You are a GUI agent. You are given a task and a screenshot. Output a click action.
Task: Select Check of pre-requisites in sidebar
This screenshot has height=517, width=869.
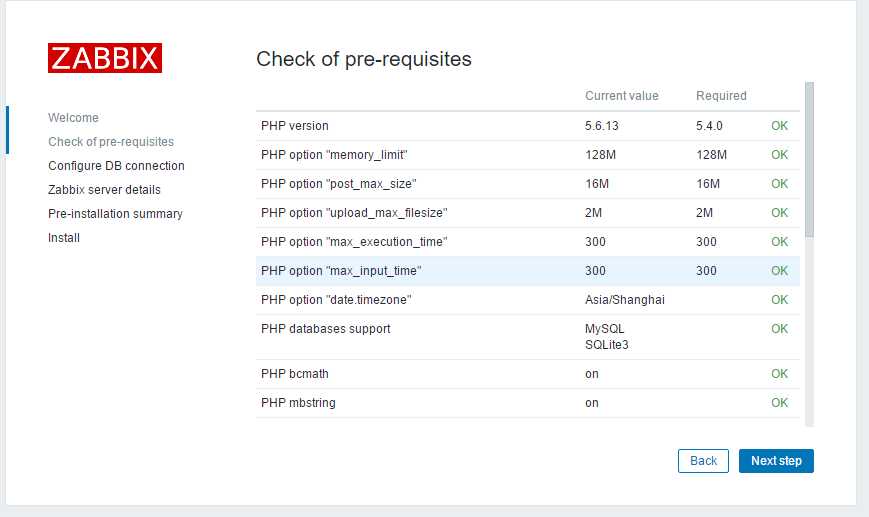coord(111,142)
